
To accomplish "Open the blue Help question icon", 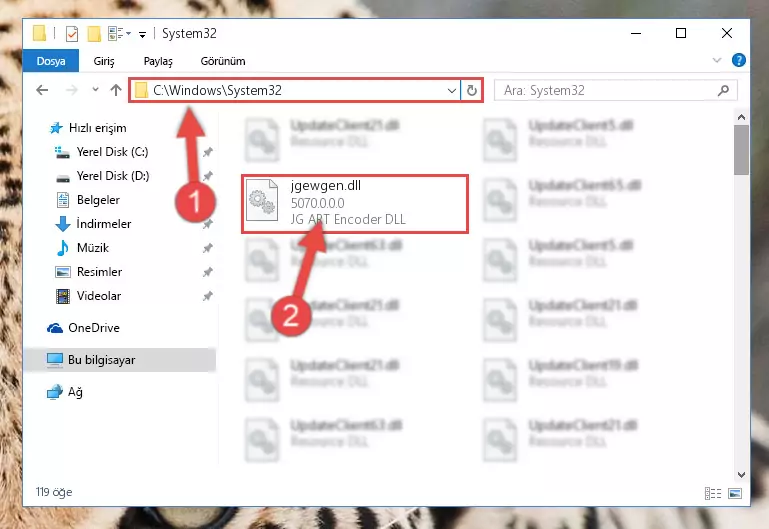I will [x=738, y=60].
